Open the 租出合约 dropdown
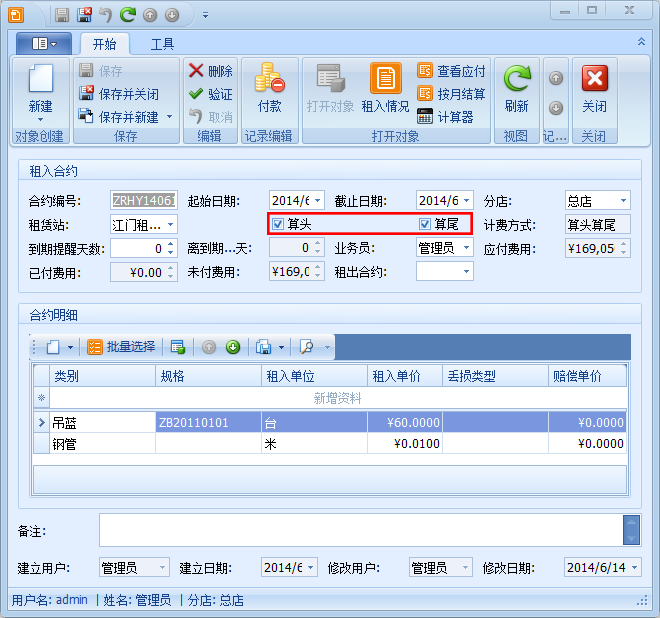This screenshot has width=660, height=618. (x=466, y=272)
